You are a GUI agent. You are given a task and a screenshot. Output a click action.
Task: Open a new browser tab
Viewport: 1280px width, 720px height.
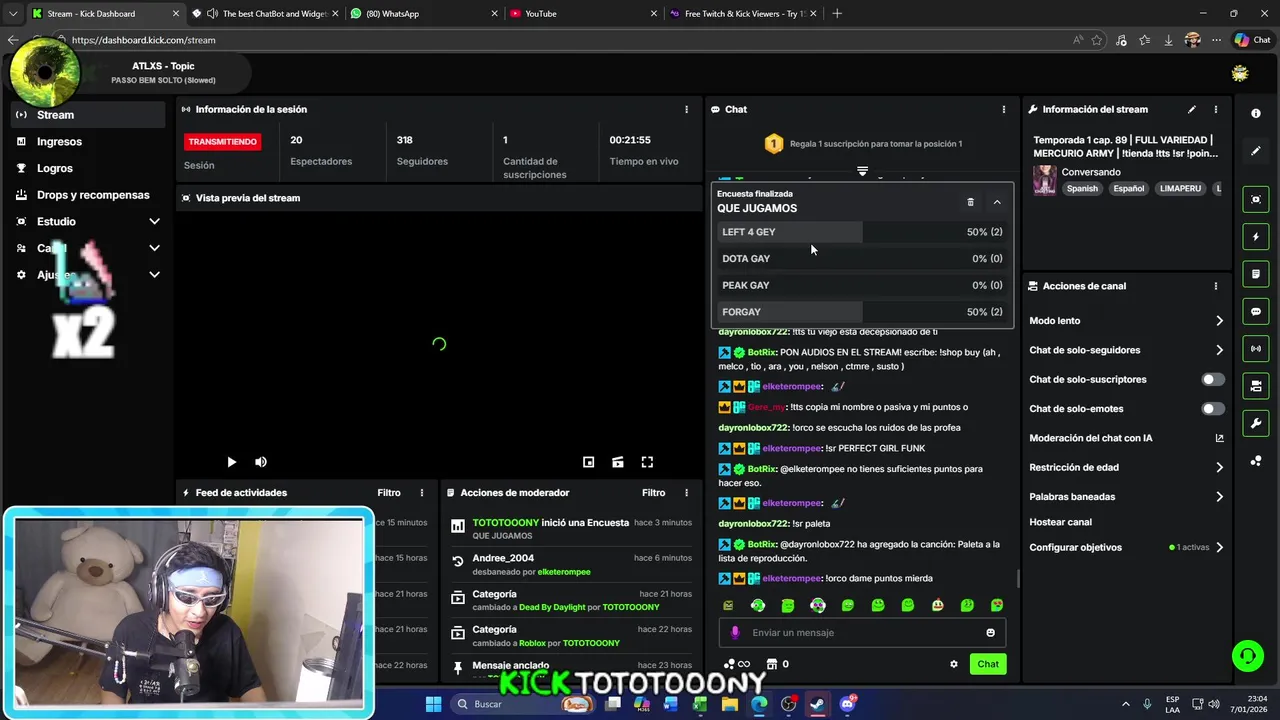837,14
